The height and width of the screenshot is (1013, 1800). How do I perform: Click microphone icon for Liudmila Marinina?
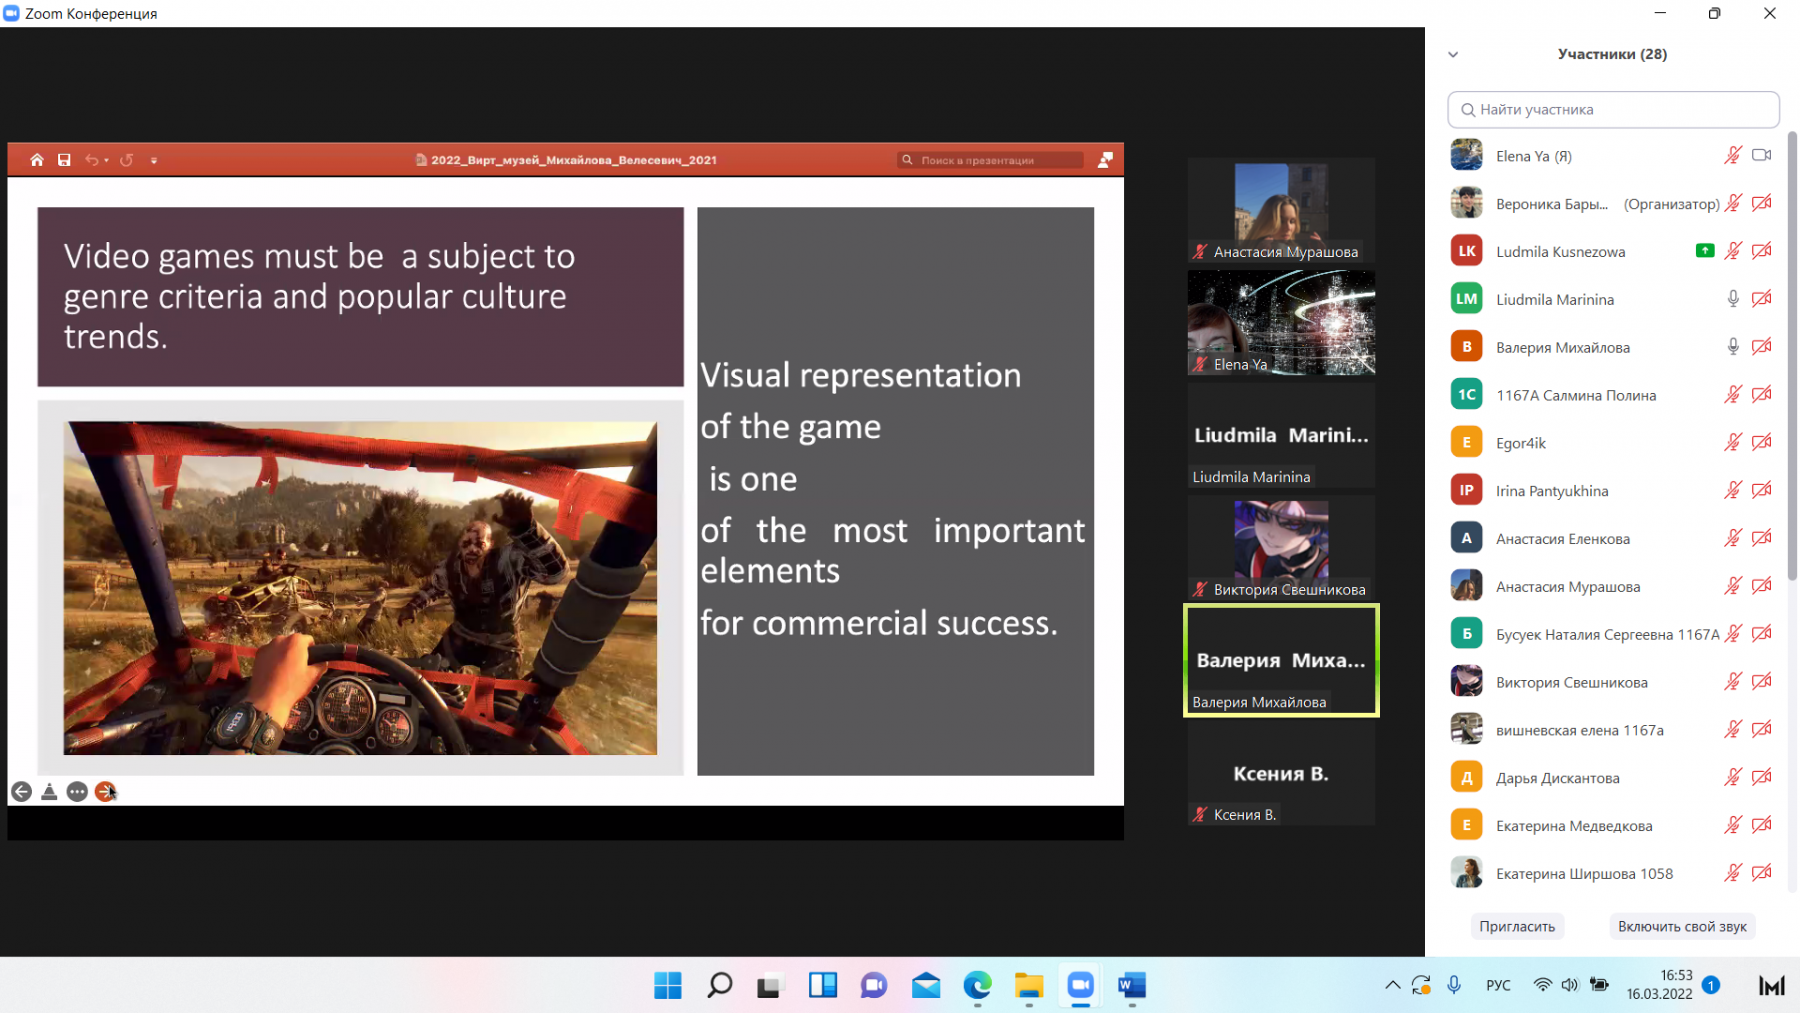click(1733, 299)
